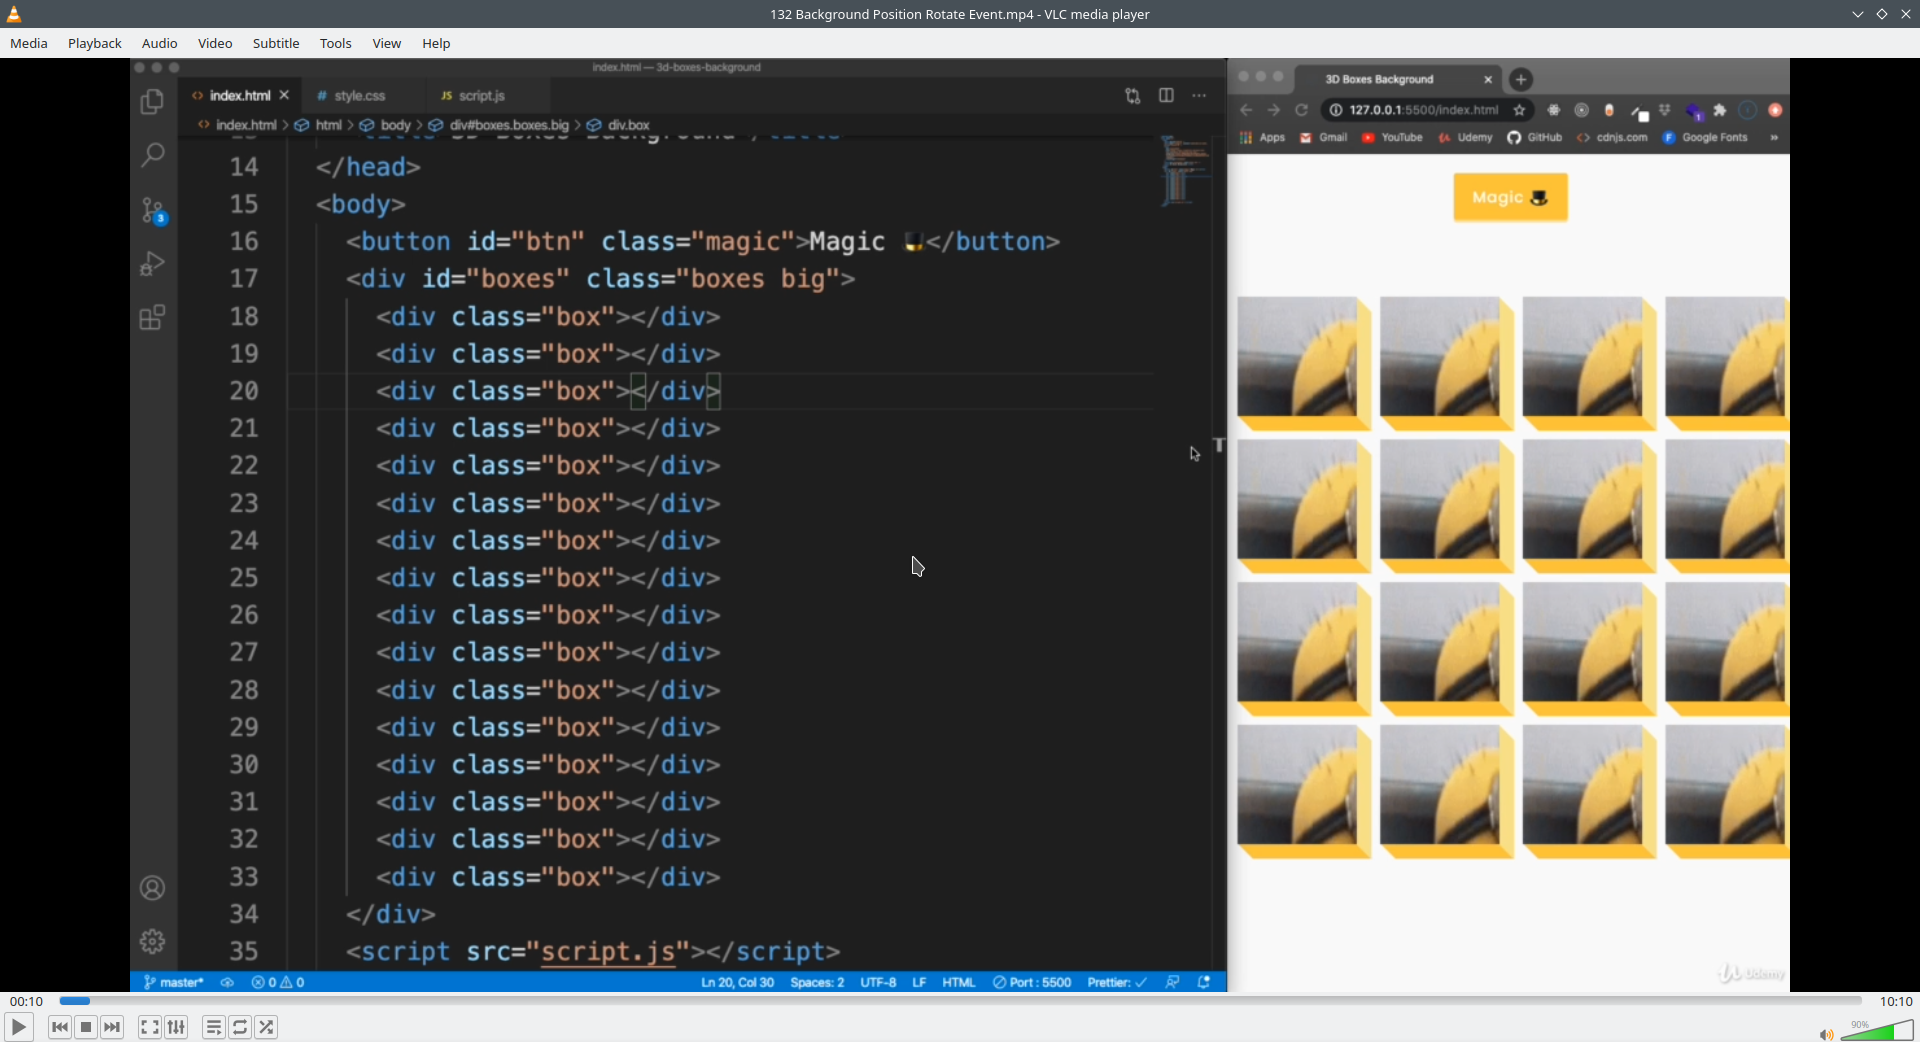Switch to the style.css editor tab
This screenshot has height=1042, width=1920.
point(360,96)
